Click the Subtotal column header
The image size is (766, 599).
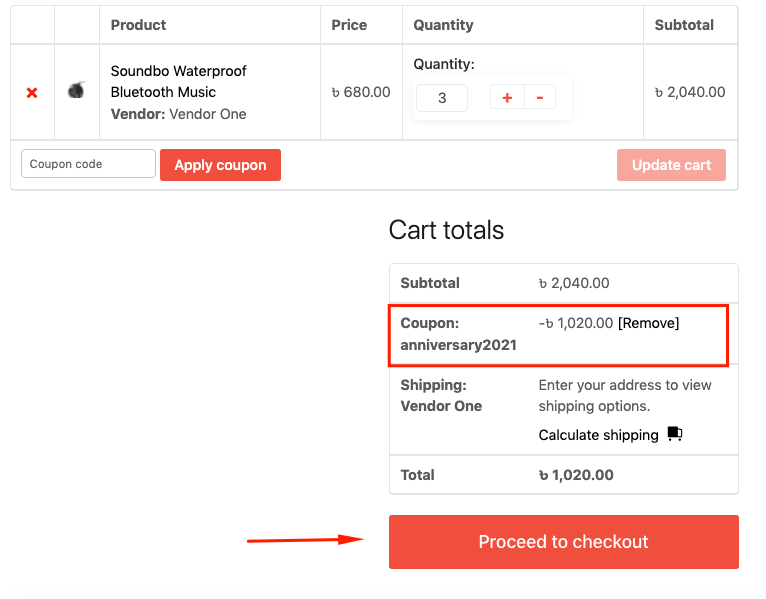684,25
